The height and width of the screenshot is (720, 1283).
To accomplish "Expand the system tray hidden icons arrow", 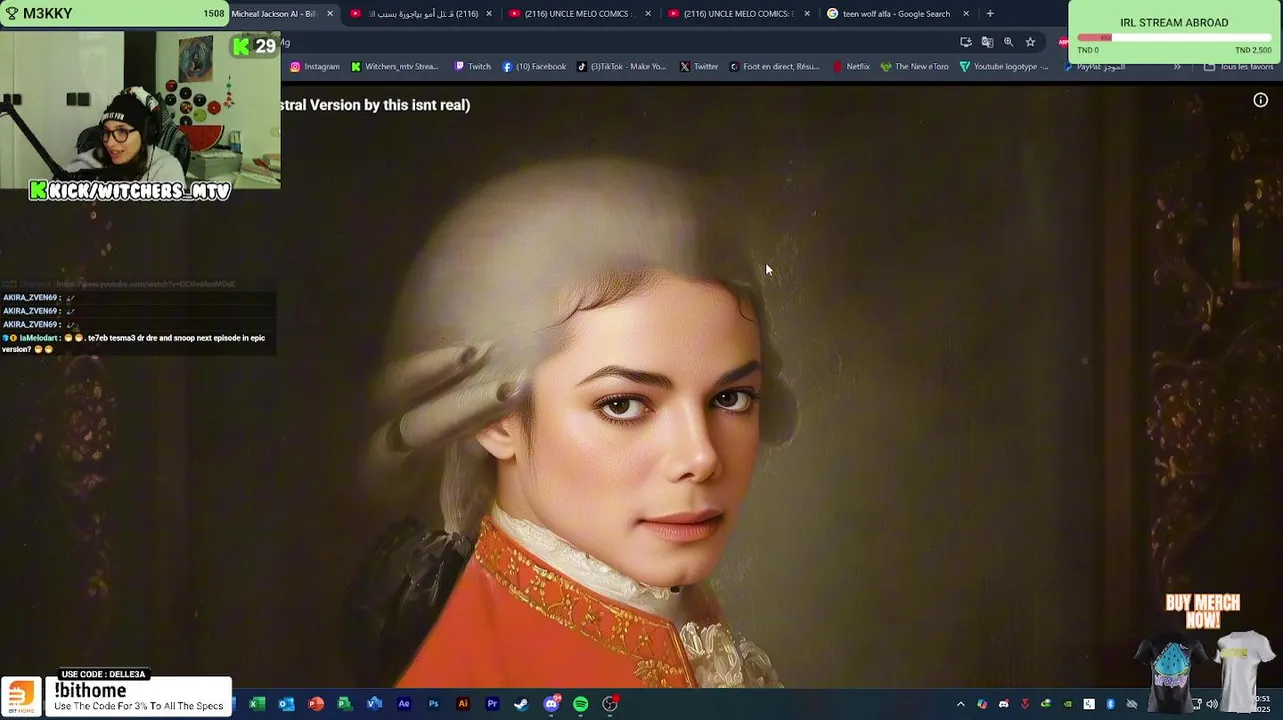I will click(961, 704).
